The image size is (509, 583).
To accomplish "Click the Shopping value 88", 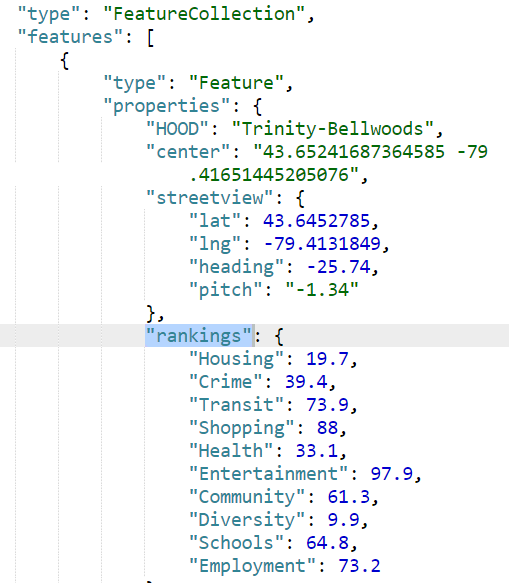I will coord(327,428).
